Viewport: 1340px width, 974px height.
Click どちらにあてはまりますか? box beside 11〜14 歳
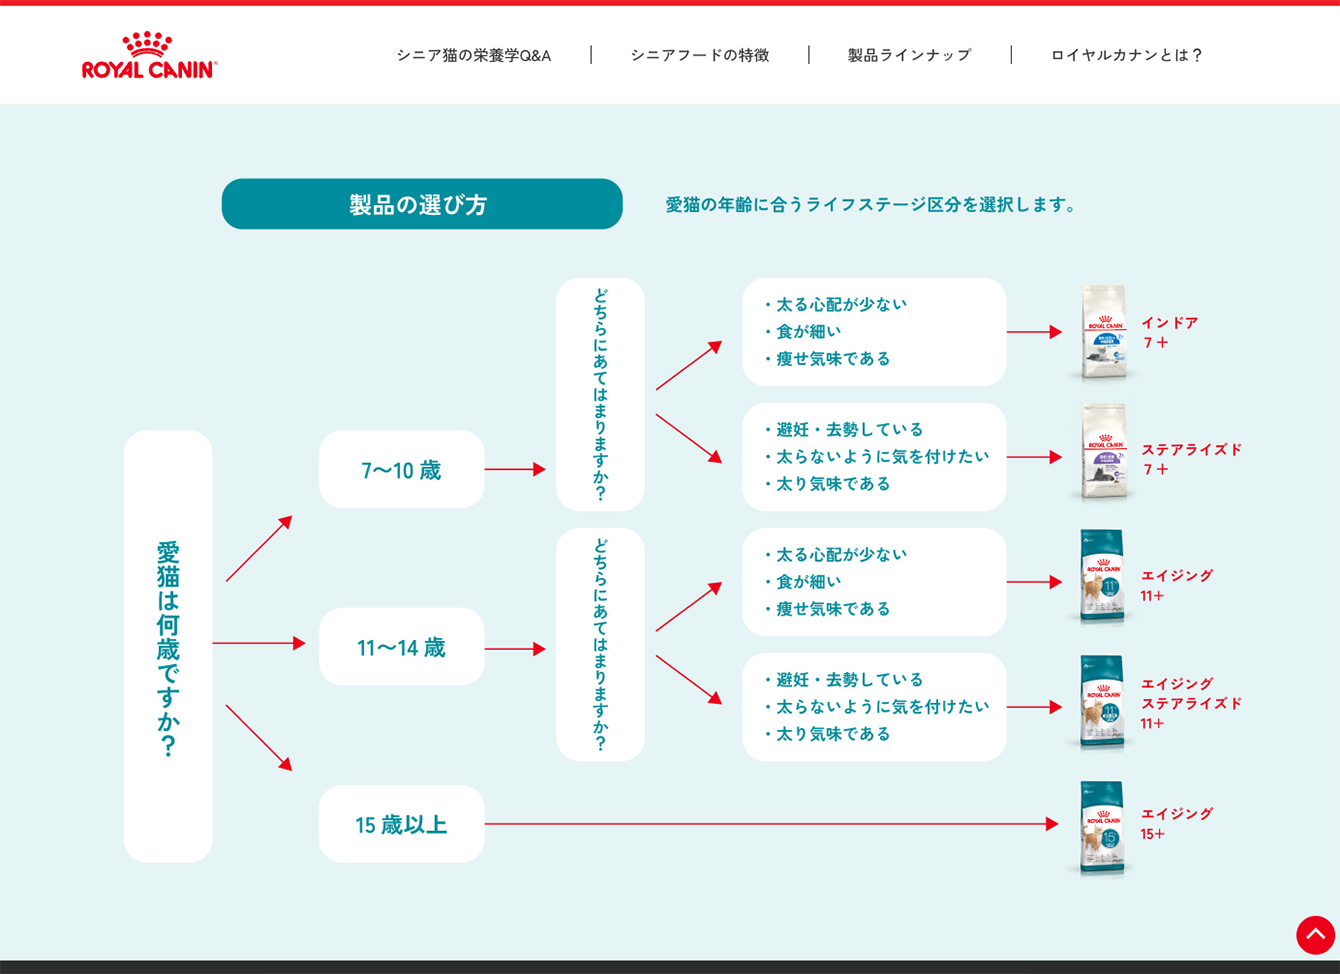[600, 644]
